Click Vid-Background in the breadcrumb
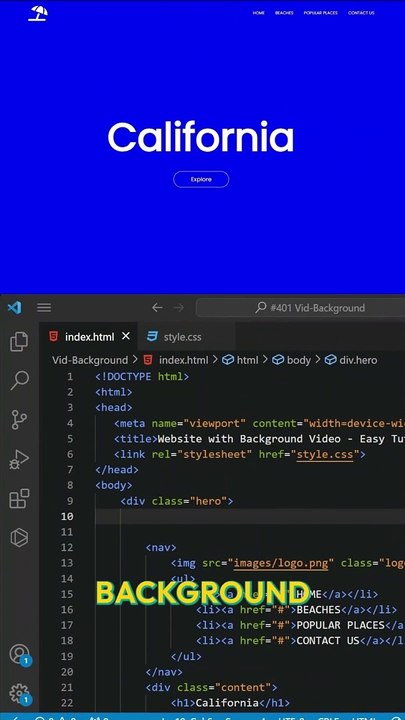The image size is (405, 720). pyautogui.click(x=90, y=360)
